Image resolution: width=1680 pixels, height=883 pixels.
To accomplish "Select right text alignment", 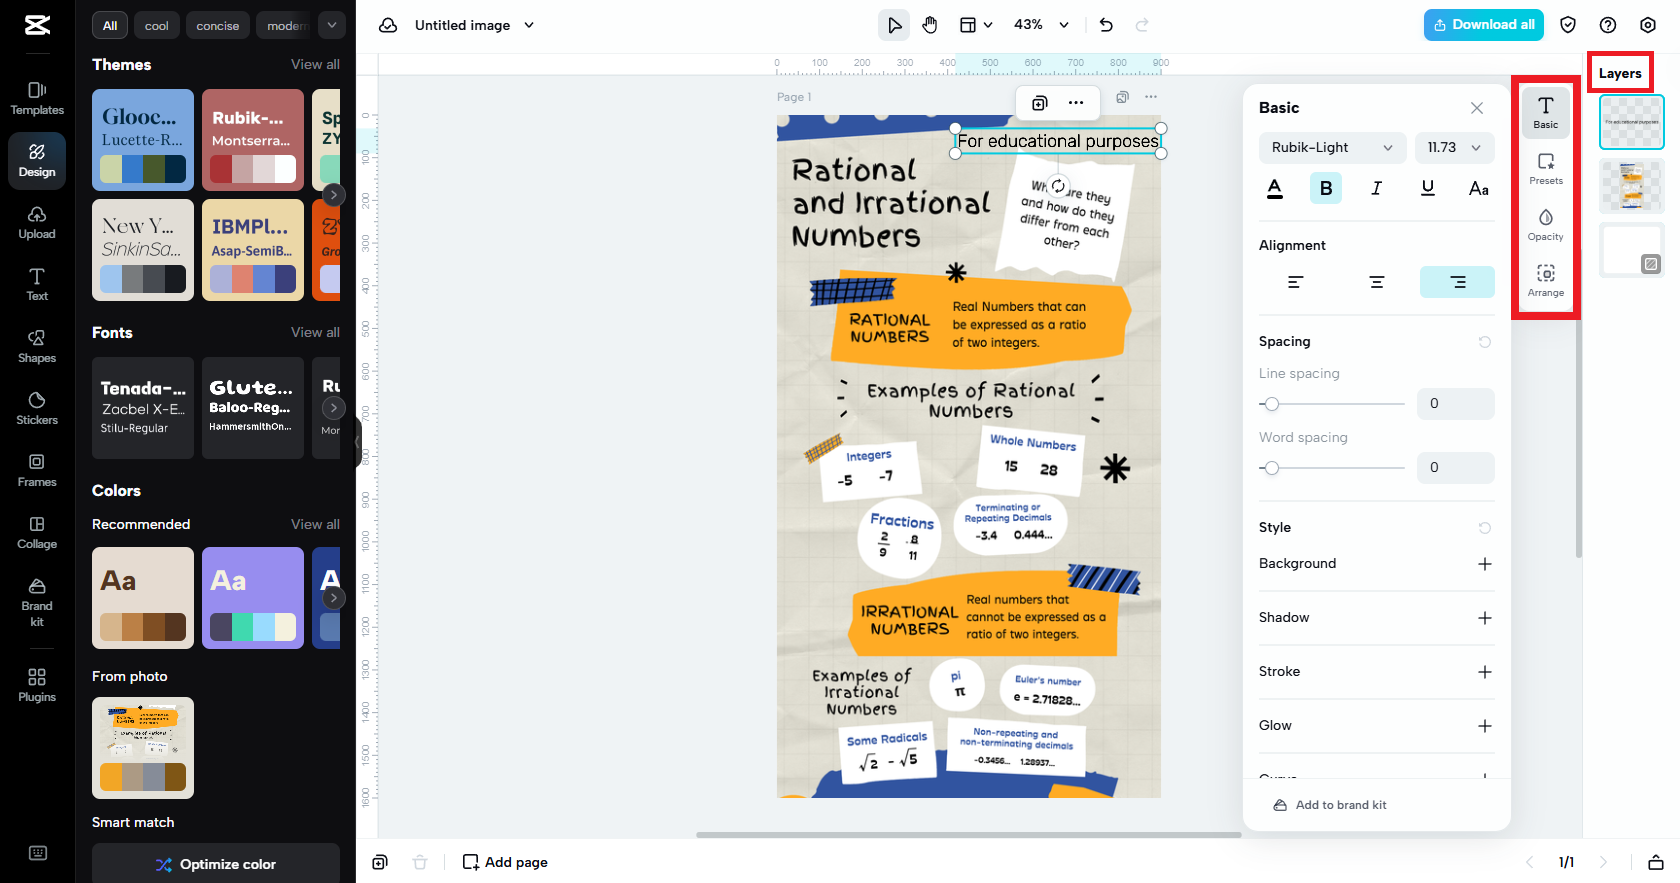I will tap(1457, 282).
